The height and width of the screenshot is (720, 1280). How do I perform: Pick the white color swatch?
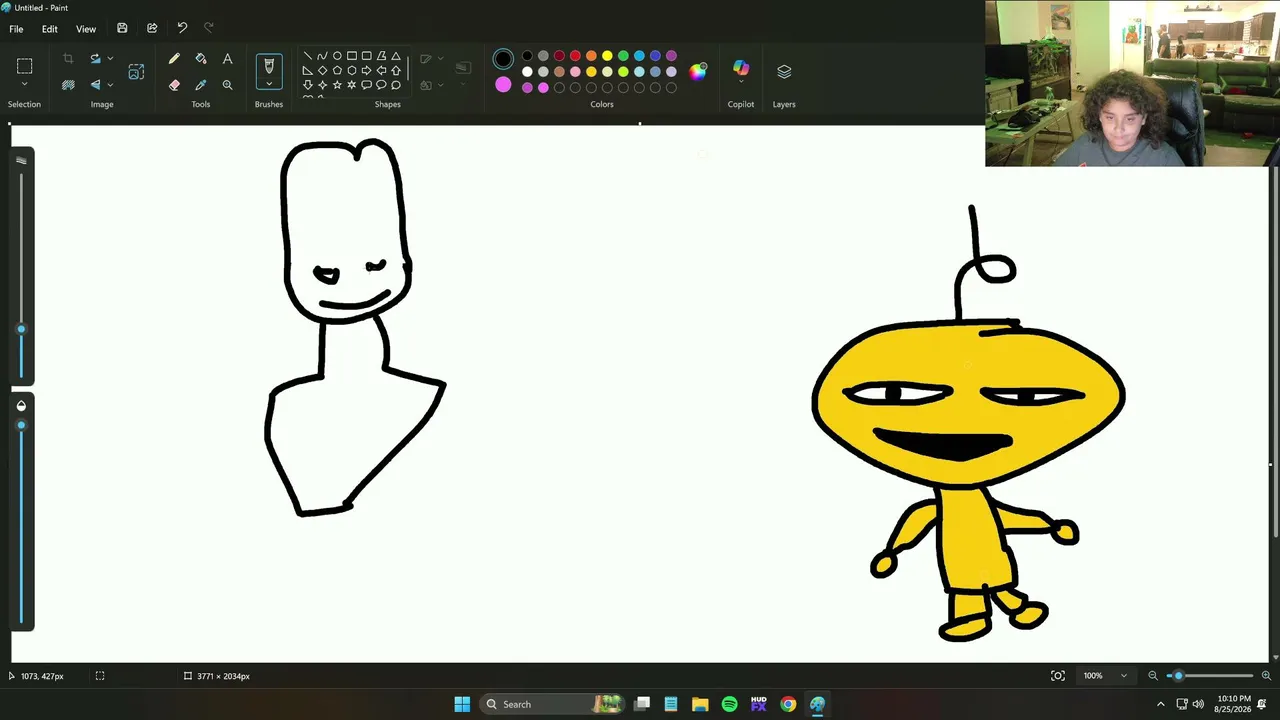coord(527,72)
